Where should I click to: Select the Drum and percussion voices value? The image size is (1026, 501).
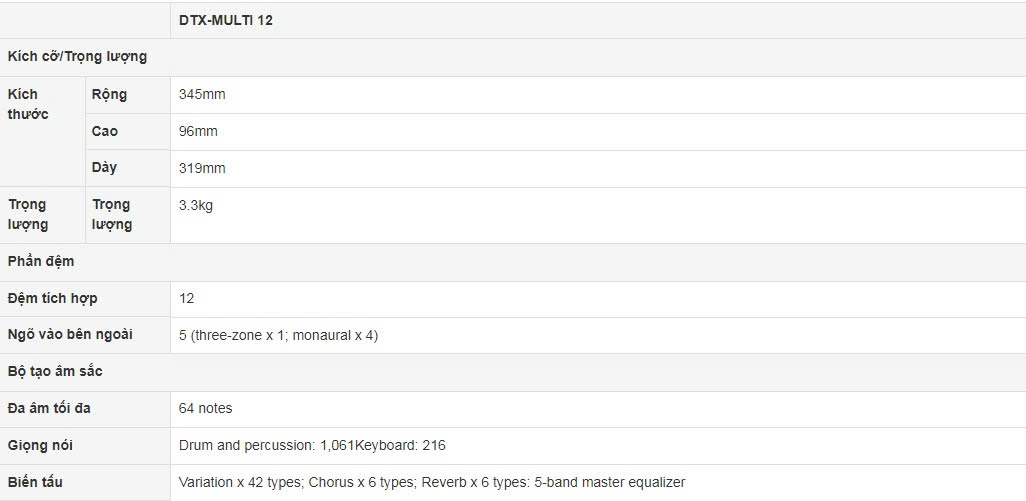click(312, 445)
